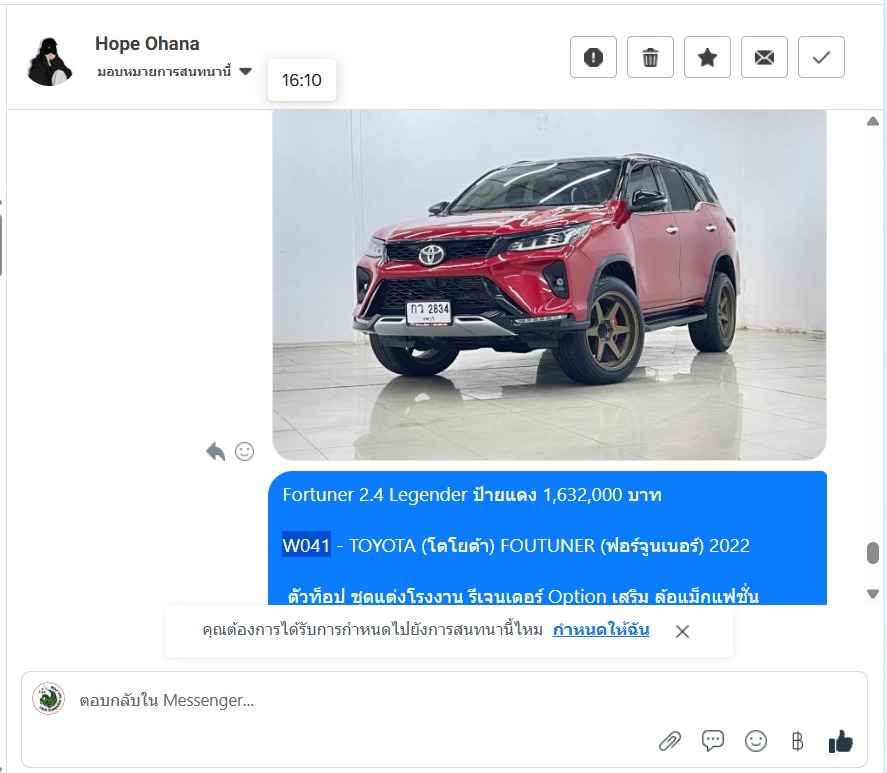Click the chat scrollbar thumb
The width and height of the screenshot is (887, 773).
click(873, 553)
